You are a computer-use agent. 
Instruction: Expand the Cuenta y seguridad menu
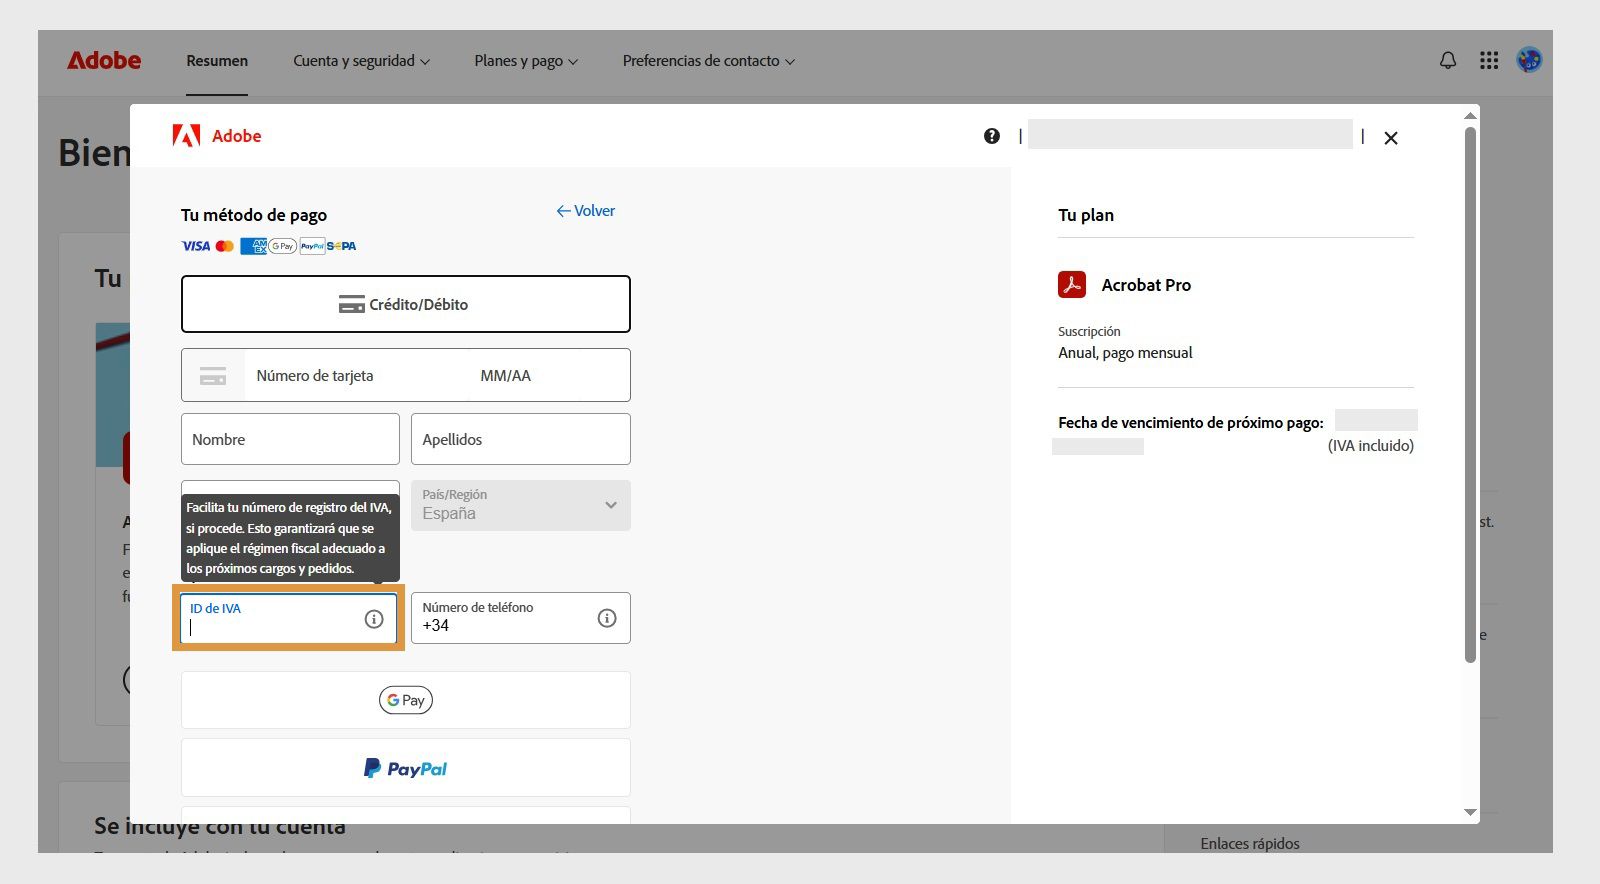pyautogui.click(x=361, y=61)
